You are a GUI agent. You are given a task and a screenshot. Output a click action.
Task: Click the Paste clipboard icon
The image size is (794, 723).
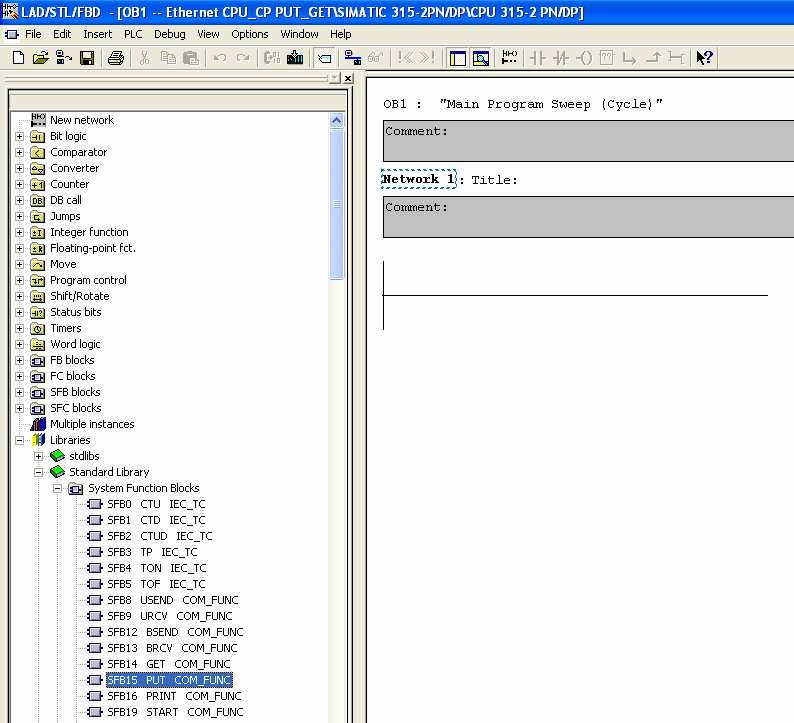click(190, 58)
